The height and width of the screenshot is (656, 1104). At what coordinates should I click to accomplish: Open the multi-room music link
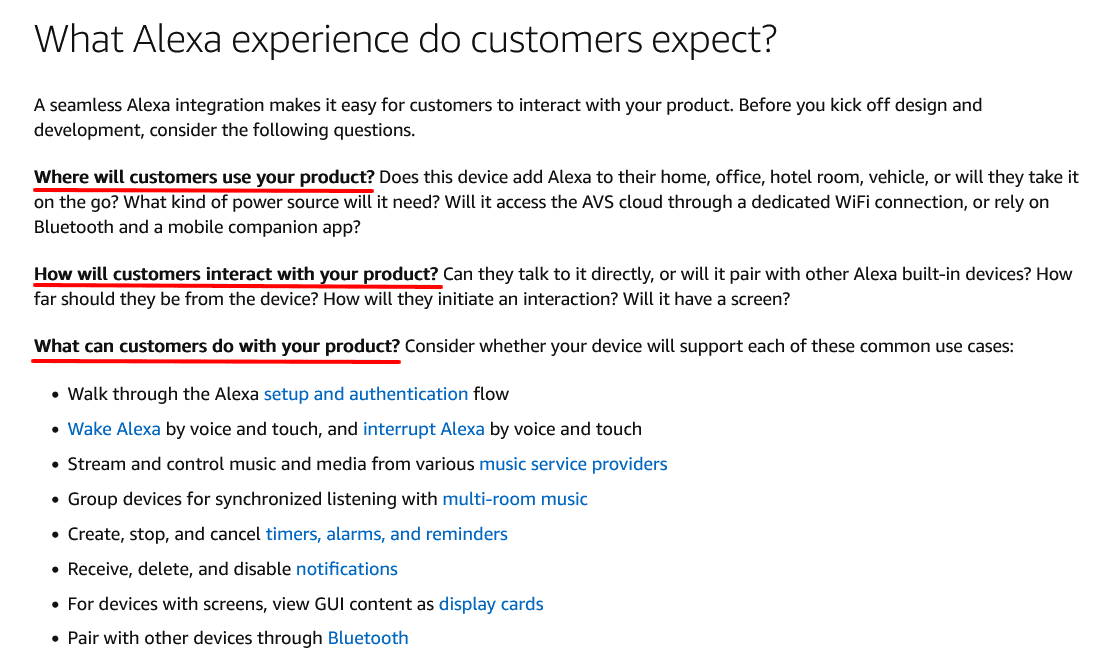pos(515,499)
